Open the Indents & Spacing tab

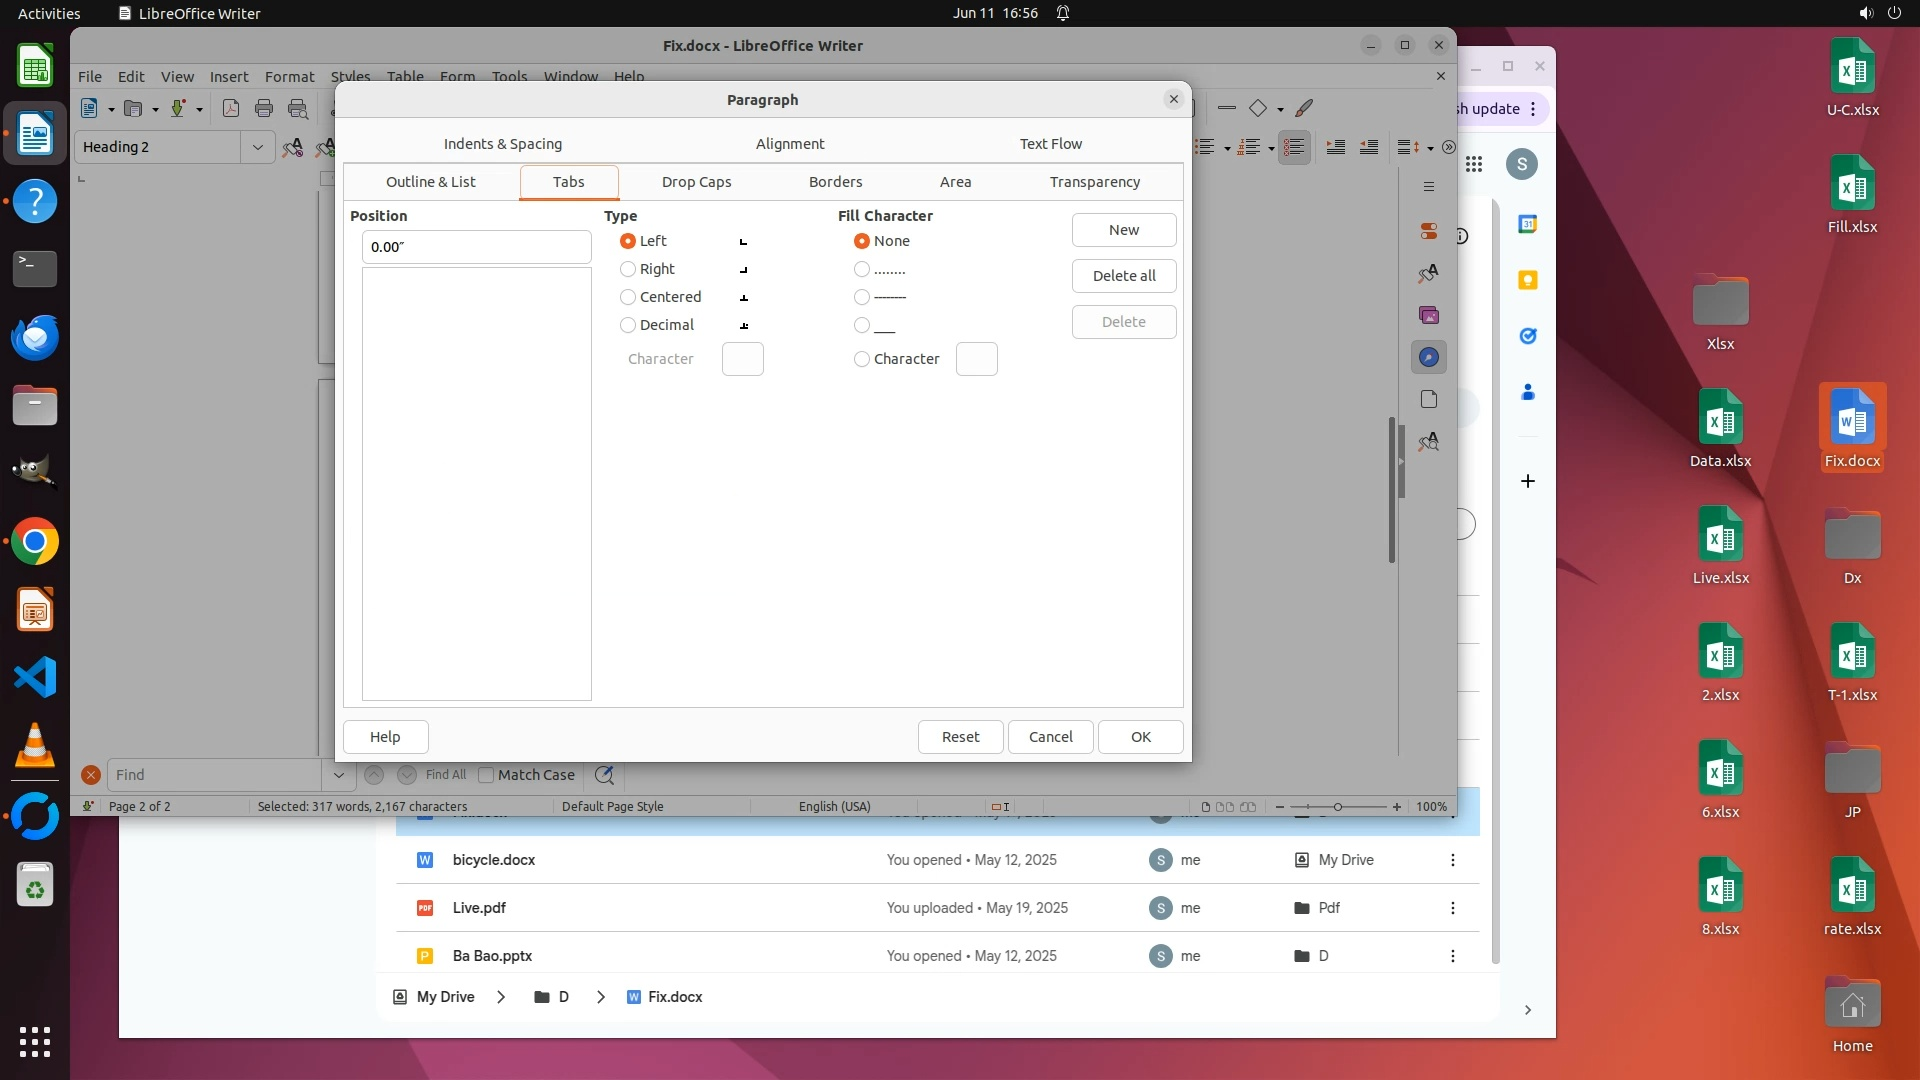tap(502, 144)
